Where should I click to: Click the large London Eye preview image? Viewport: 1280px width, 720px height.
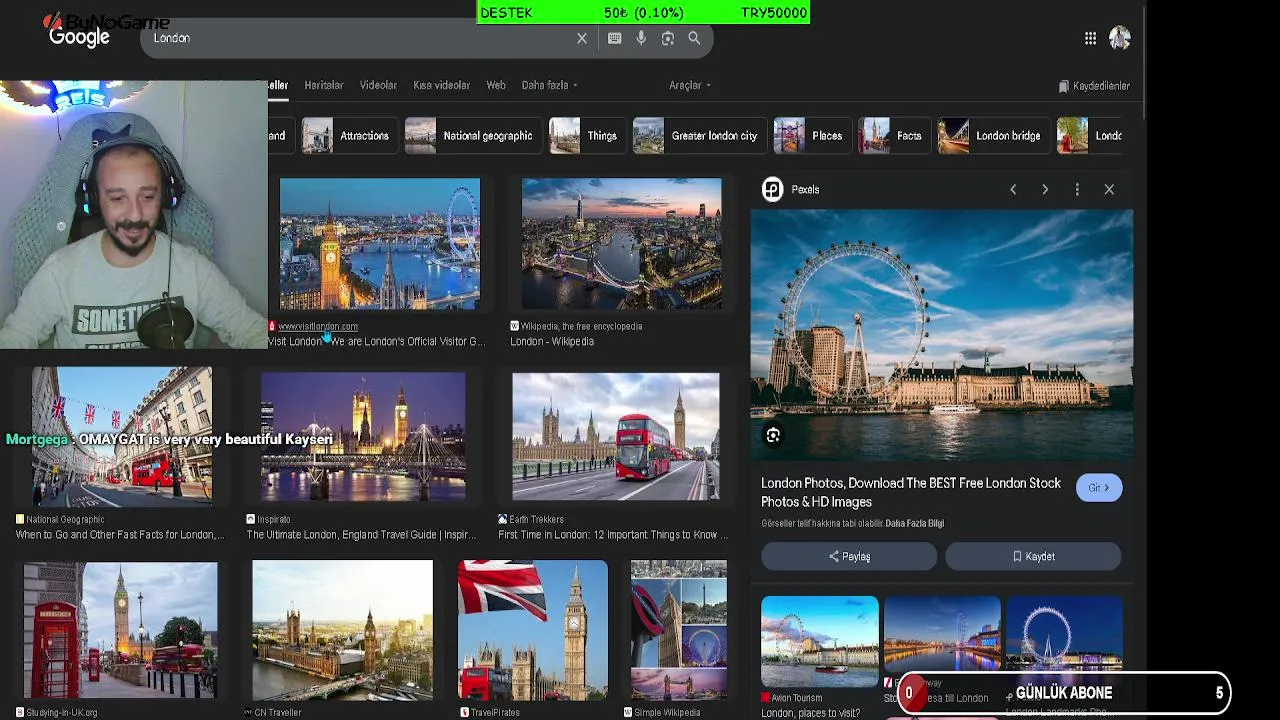click(x=941, y=334)
